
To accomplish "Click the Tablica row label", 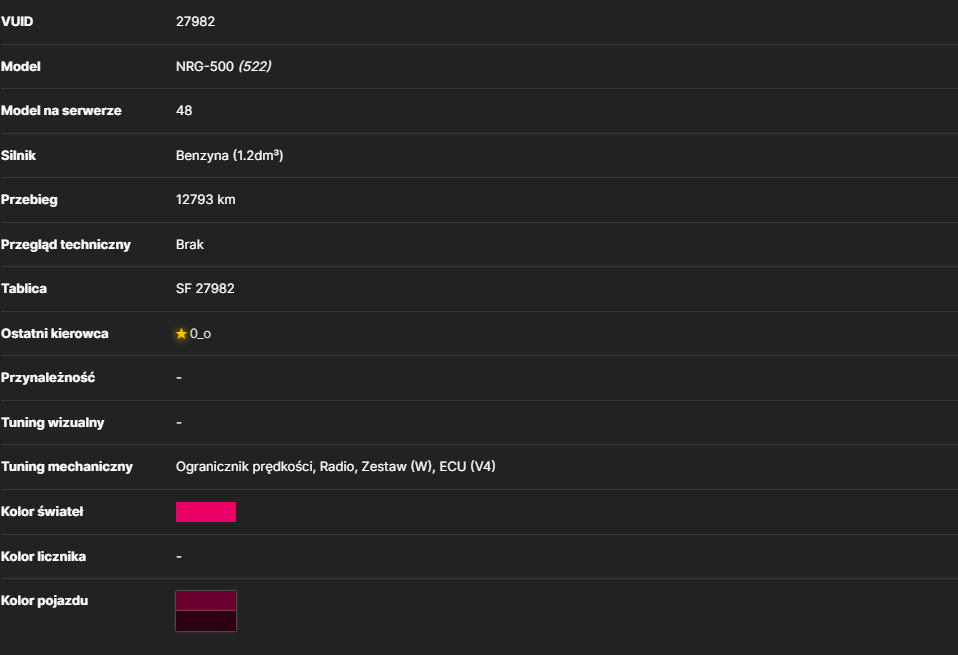I will pyautogui.click(x=24, y=288).
